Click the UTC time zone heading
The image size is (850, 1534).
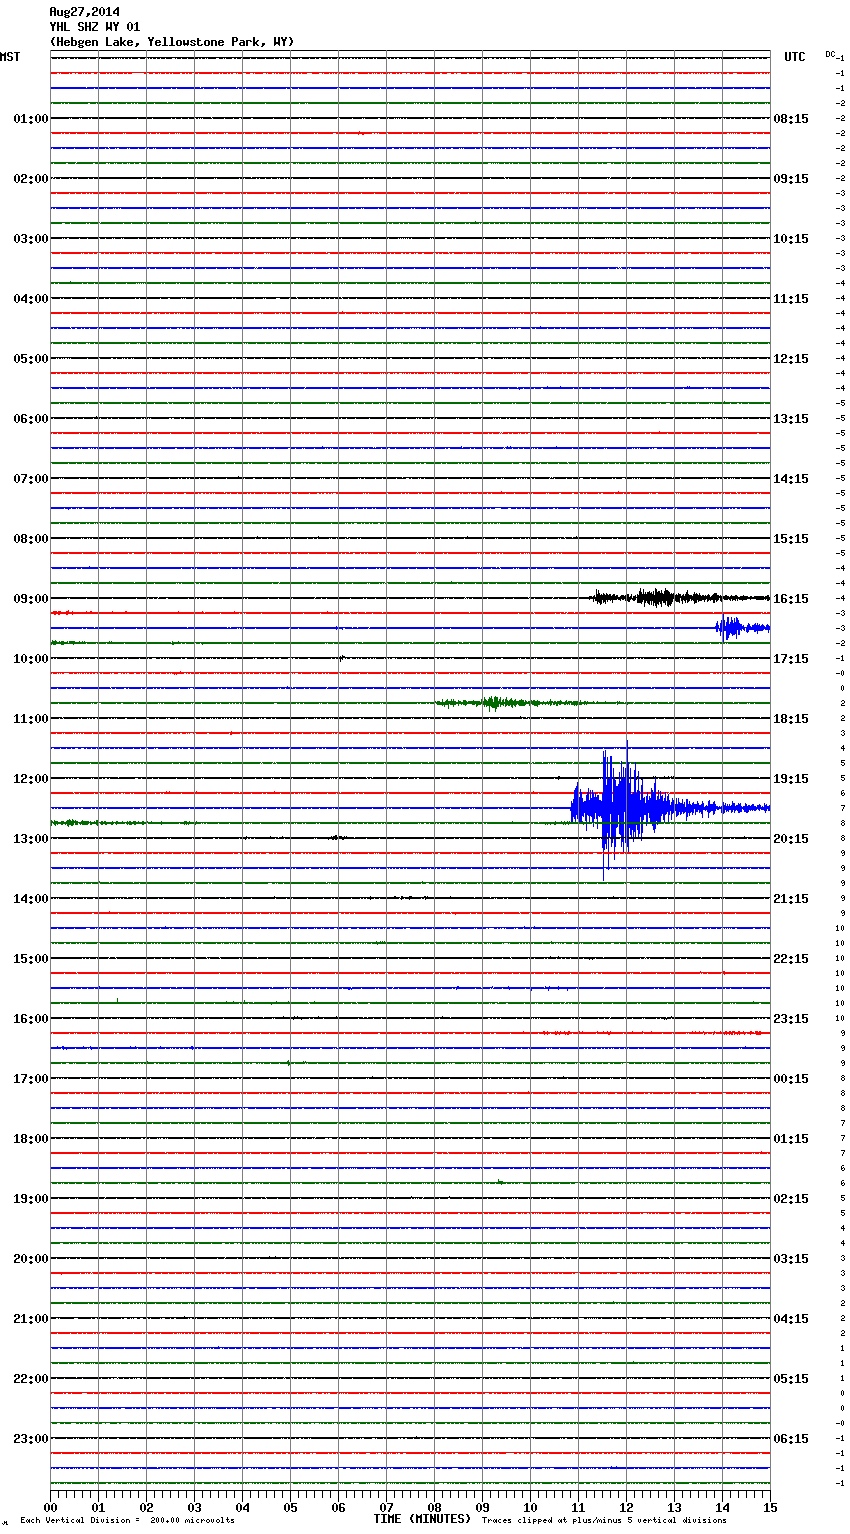[795, 57]
